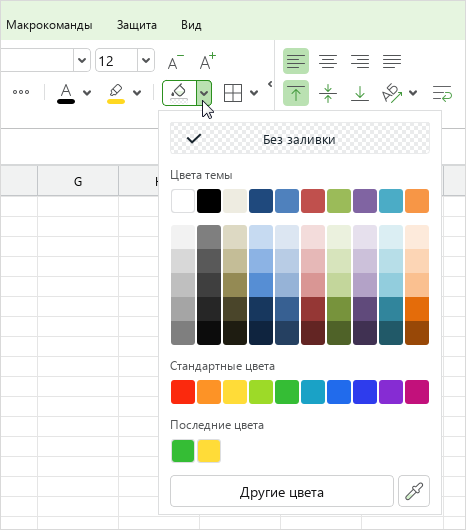The image size is (466, 530).
Task: Click the increase font size icon
Action: [x=207, y=62]
